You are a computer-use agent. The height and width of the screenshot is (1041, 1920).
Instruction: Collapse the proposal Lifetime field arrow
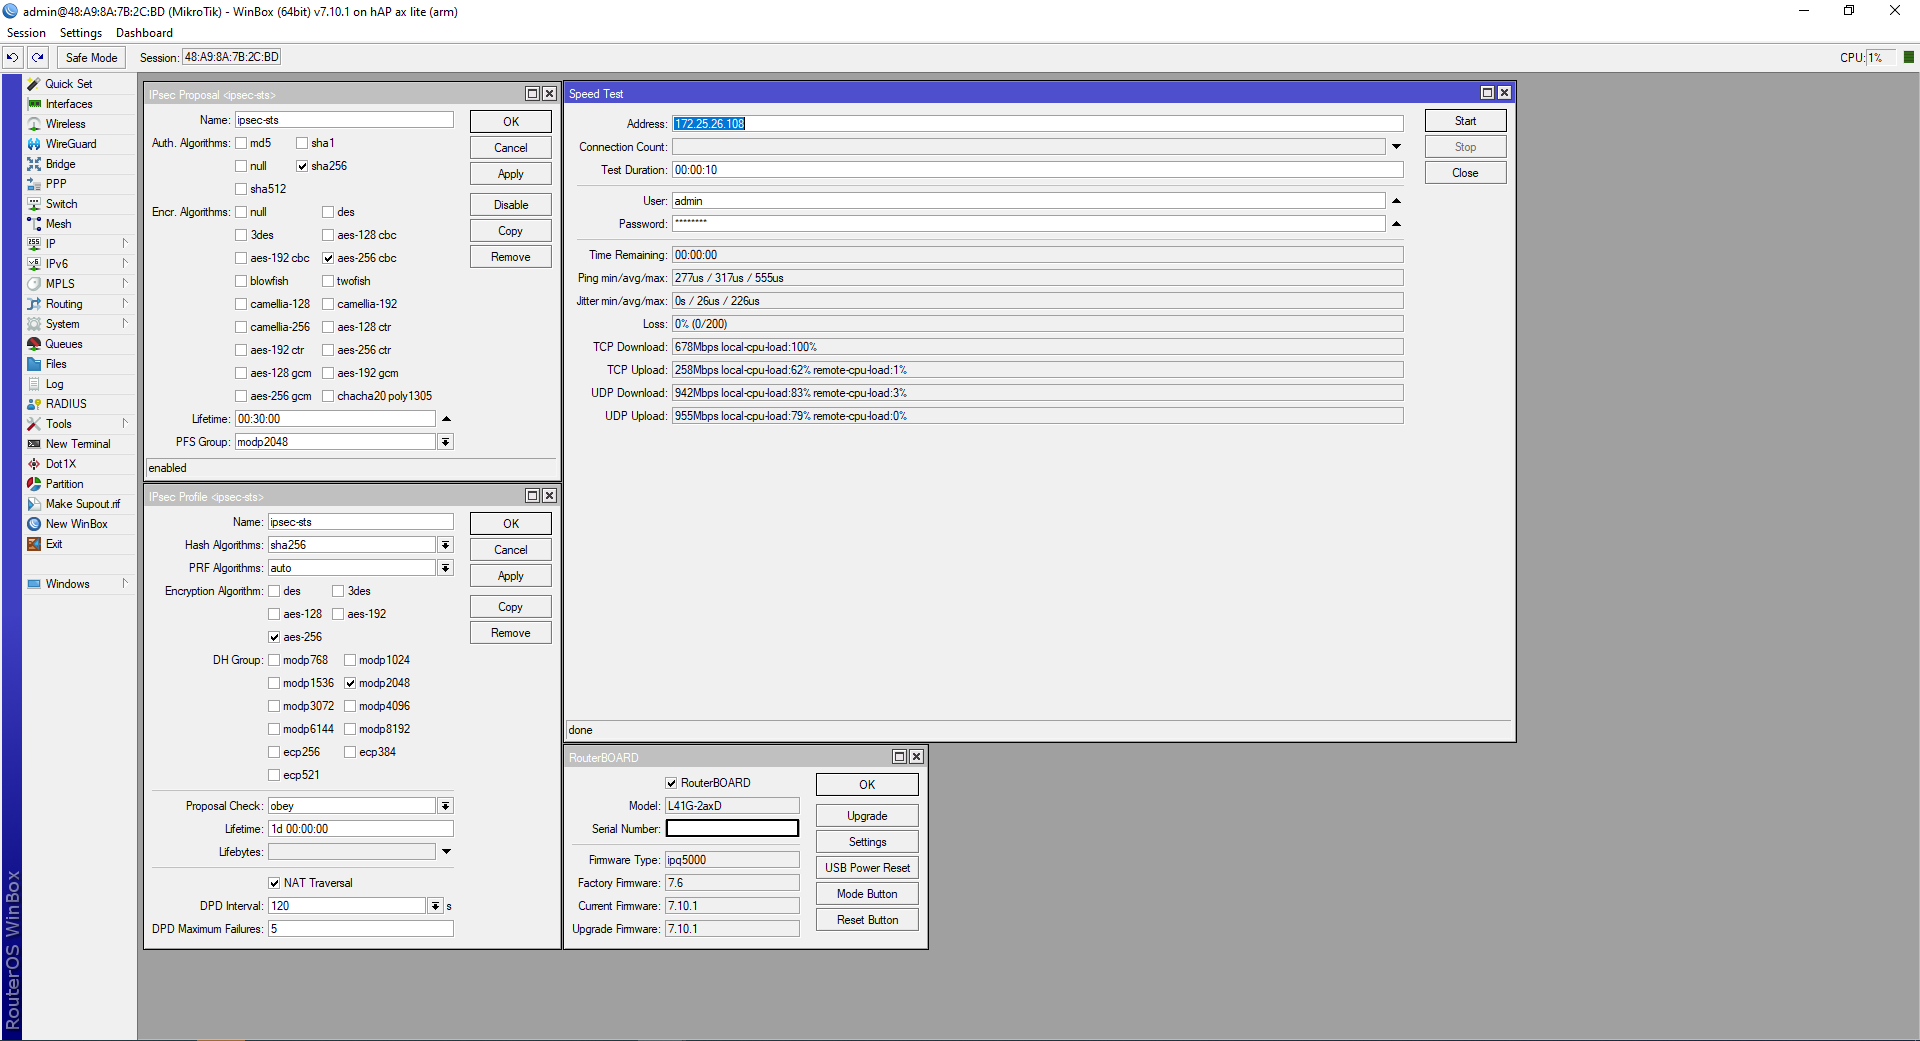(x=446, y=419)
